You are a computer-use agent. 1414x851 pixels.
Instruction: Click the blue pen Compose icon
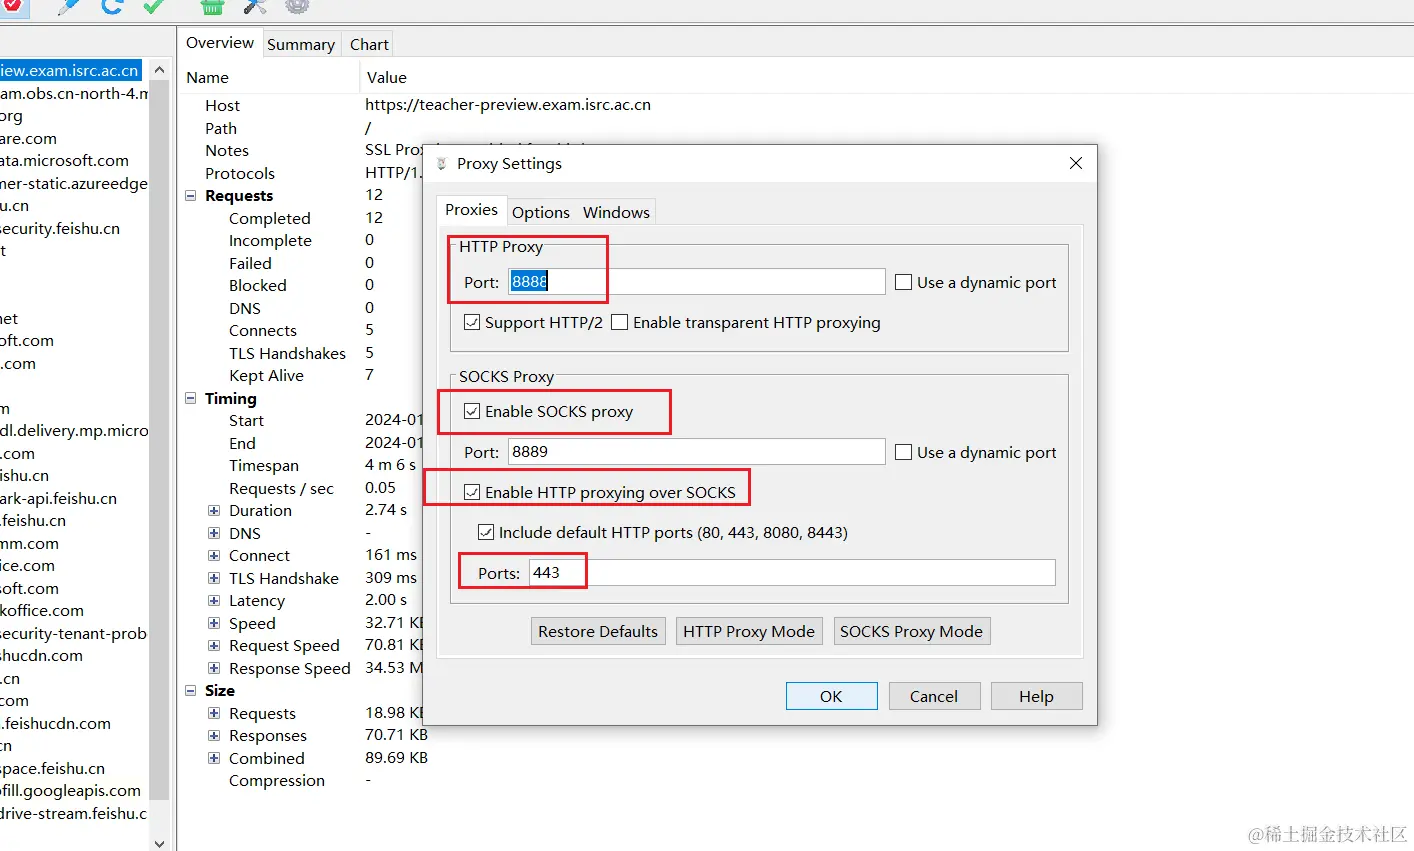coord(69,6)
